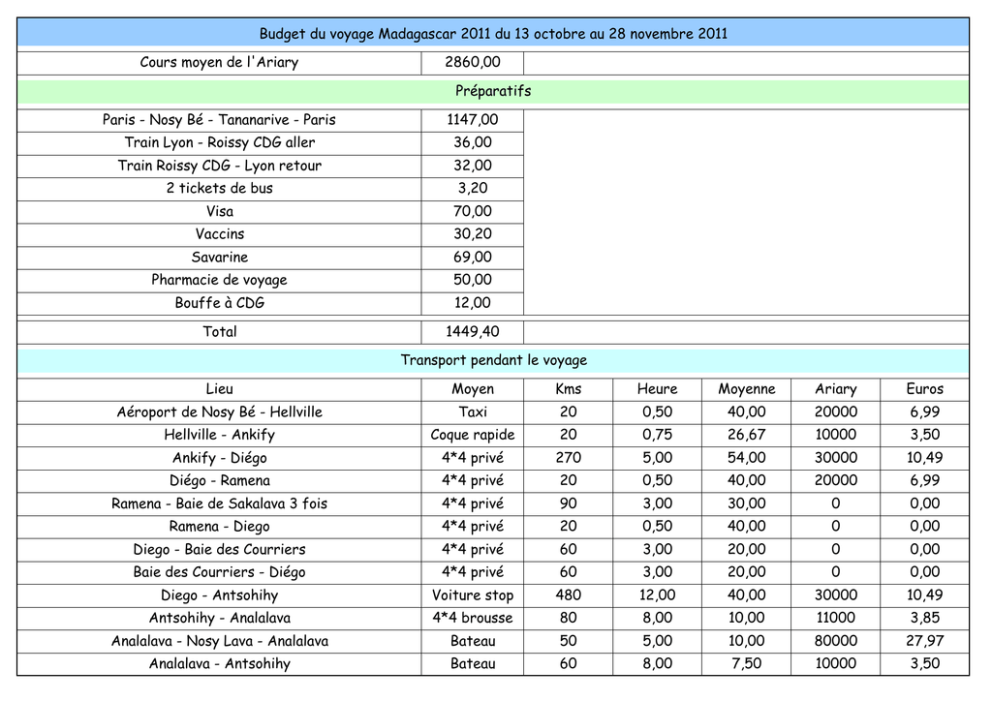Viewport: 992px width, 701px height.
Task: Click the Paris - Nosy Bé - Tananarive - Paris cell
Action: pyautogui.click(x=219, y=120)
